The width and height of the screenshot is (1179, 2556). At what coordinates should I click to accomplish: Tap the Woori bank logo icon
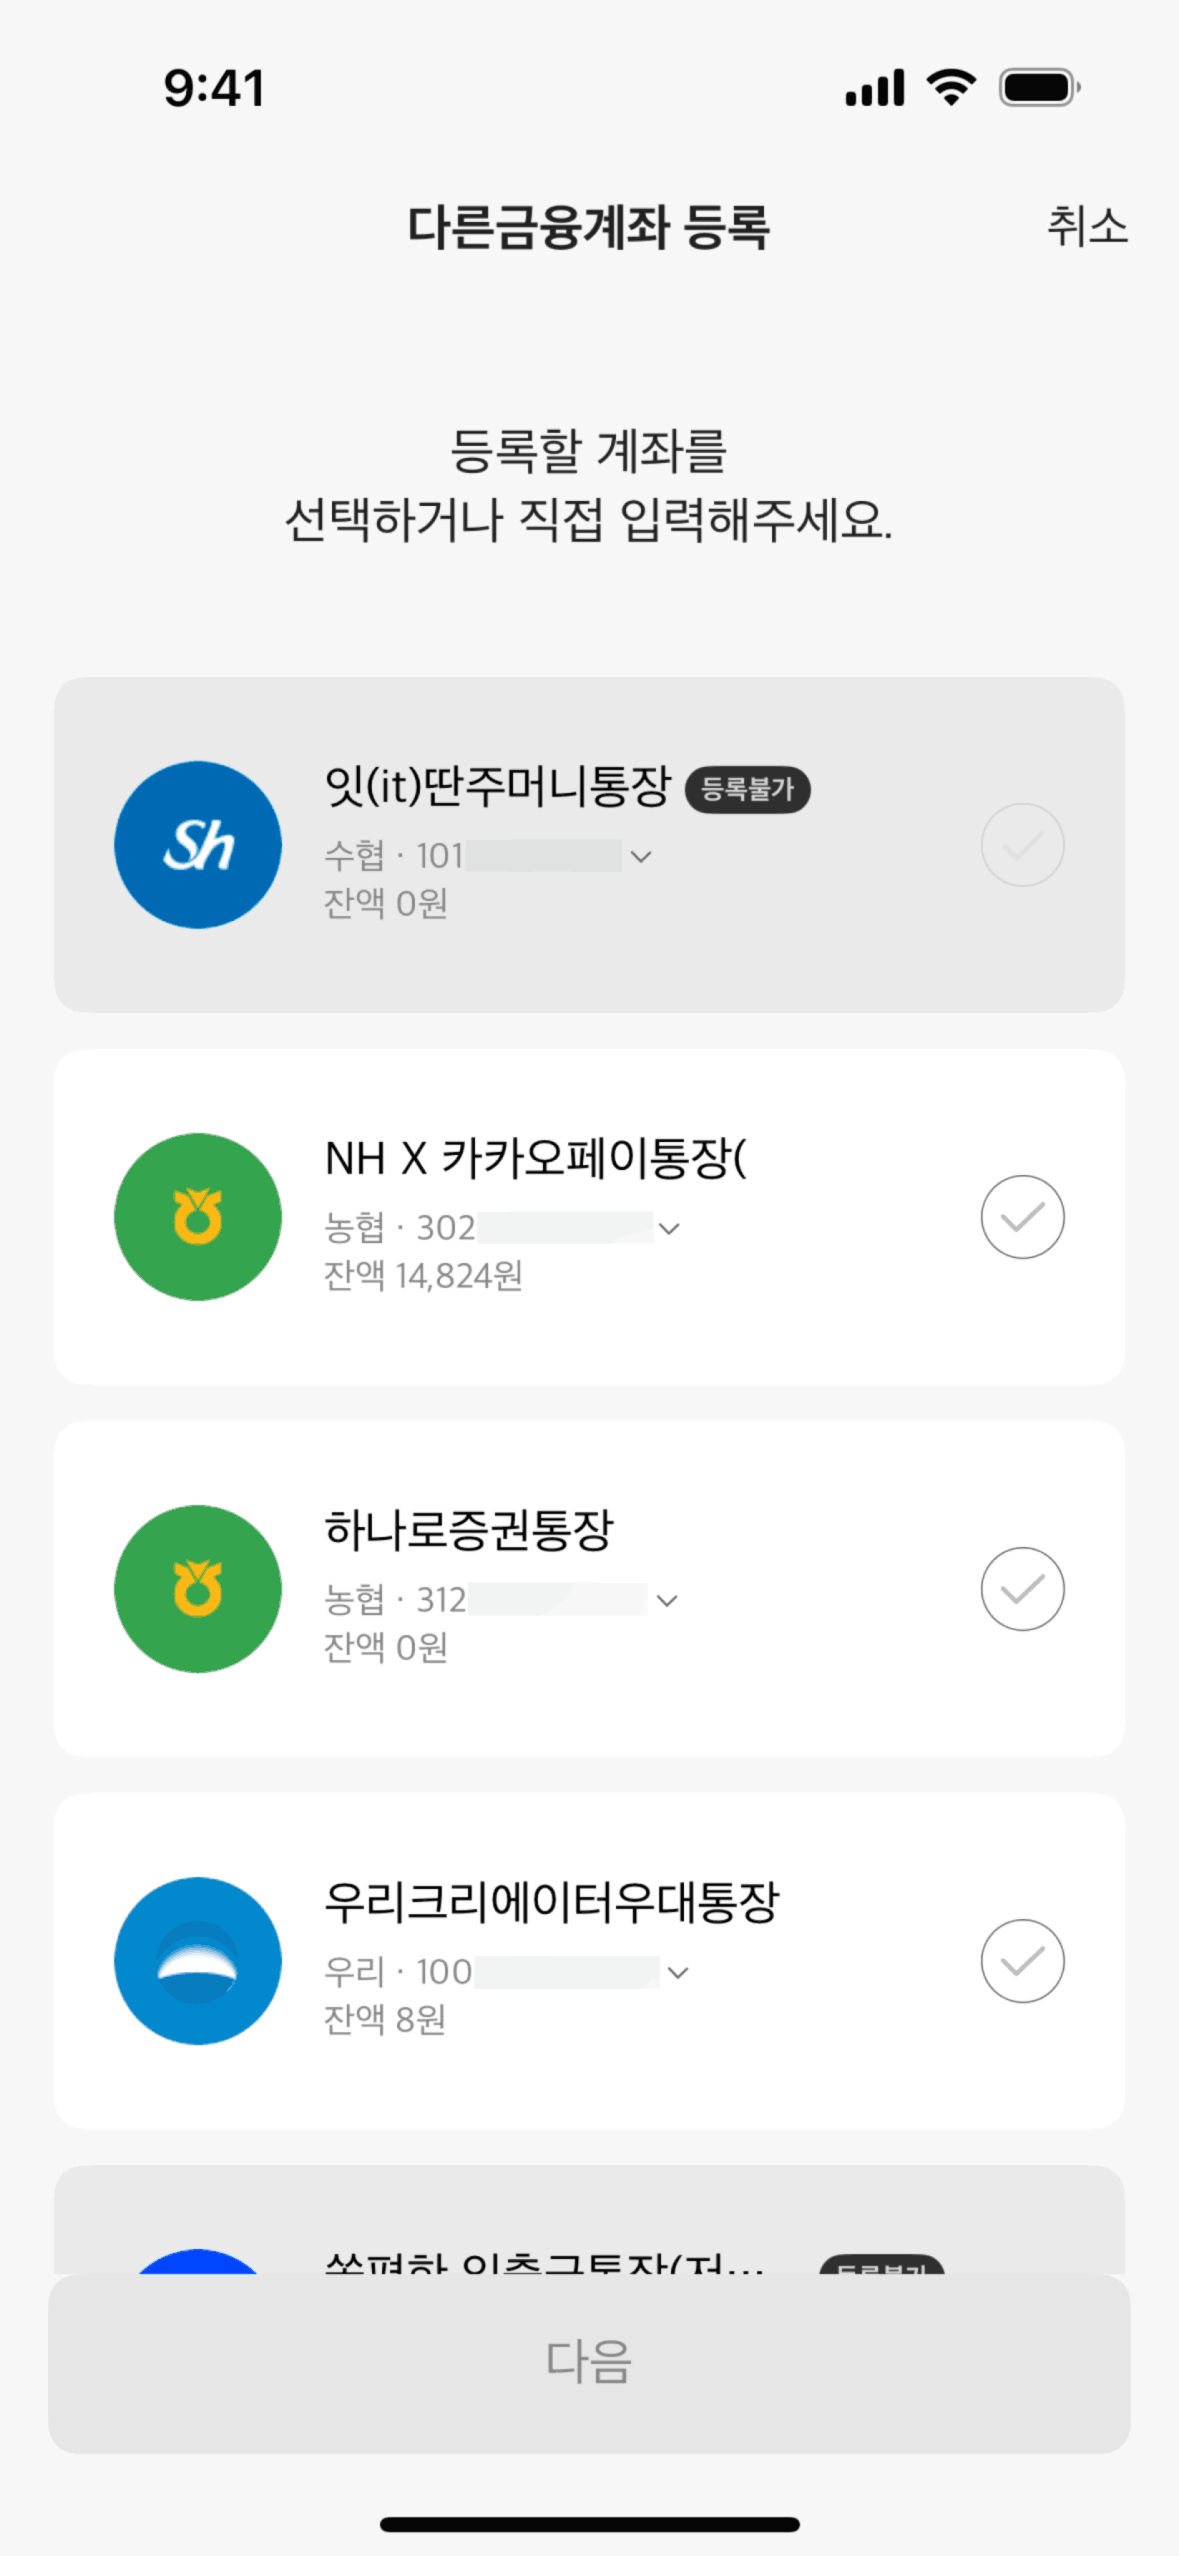tap(198, 1961)
